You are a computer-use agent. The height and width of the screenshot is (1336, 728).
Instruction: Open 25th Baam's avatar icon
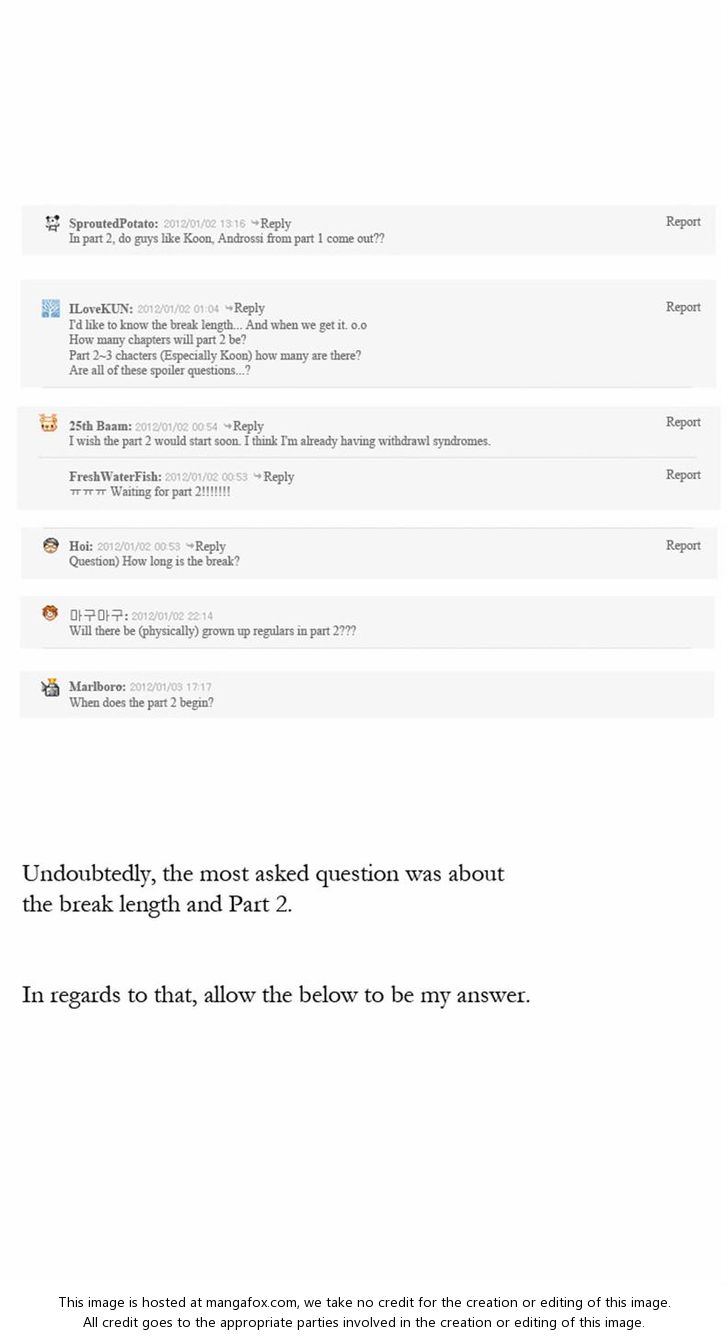[x=49, y=423]
